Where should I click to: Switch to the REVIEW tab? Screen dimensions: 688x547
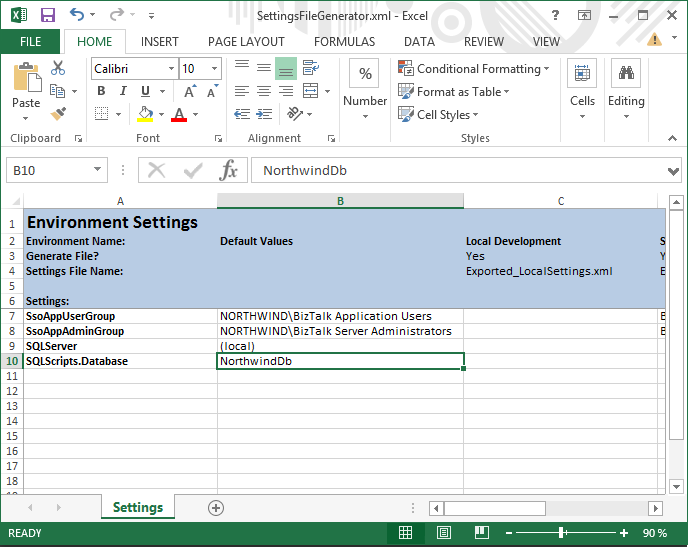click(x=484, y=42)
